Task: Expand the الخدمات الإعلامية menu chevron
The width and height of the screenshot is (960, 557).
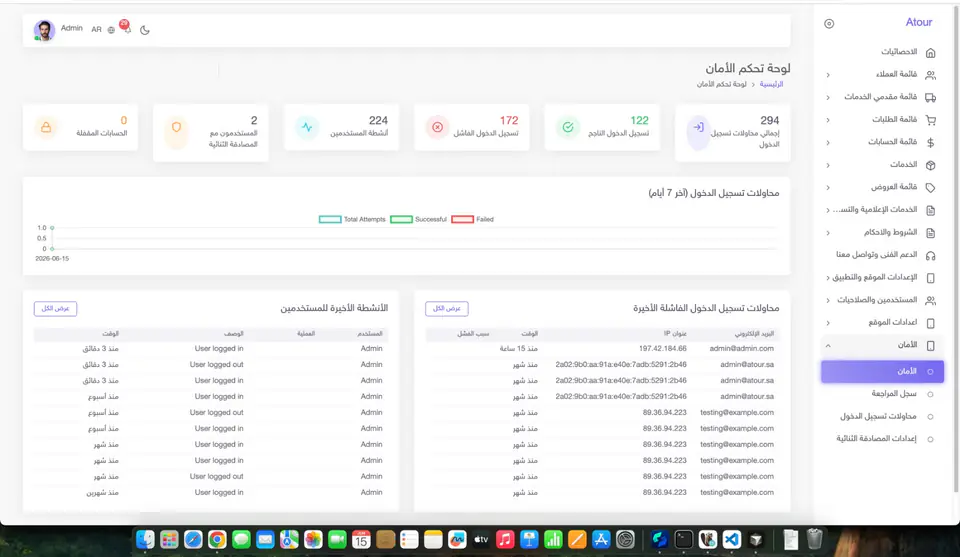Action: click(x=828, y=211)
